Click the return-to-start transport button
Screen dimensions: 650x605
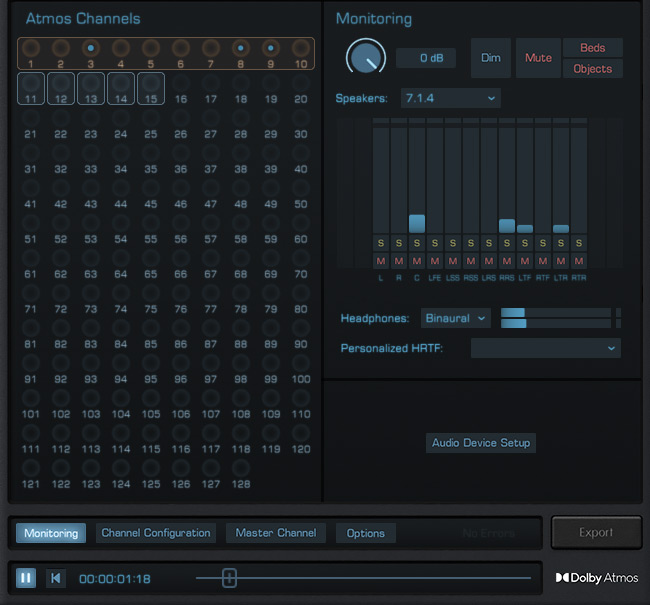[56, 578]
